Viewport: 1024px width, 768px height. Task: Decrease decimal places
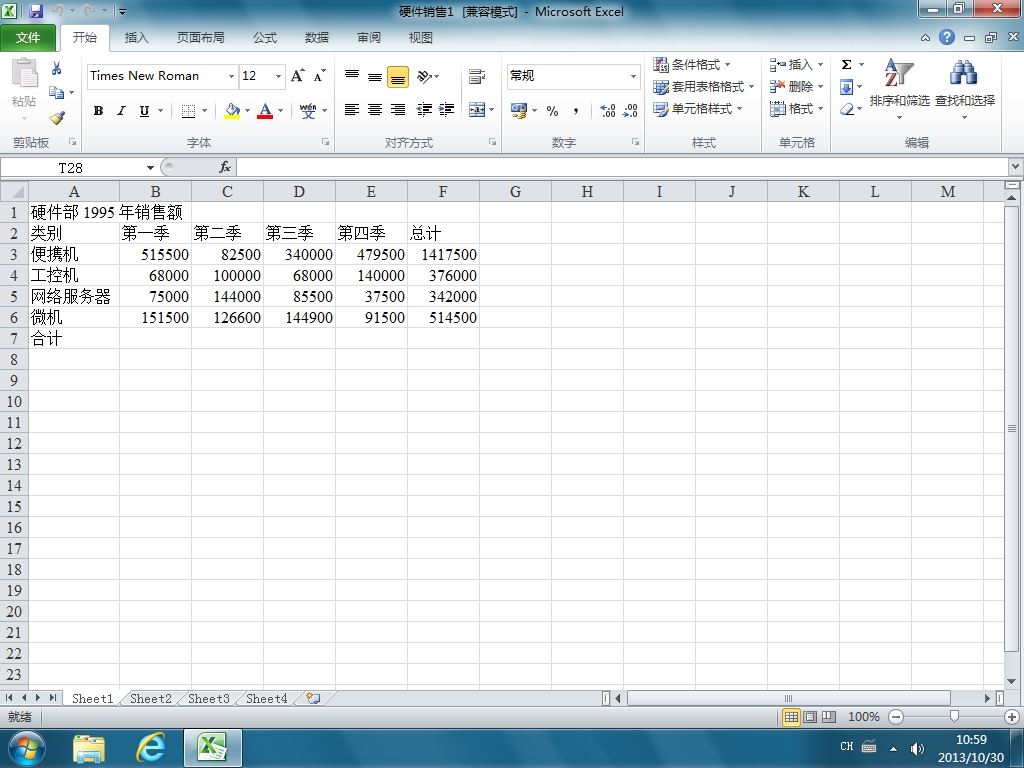tap(630, 111)
